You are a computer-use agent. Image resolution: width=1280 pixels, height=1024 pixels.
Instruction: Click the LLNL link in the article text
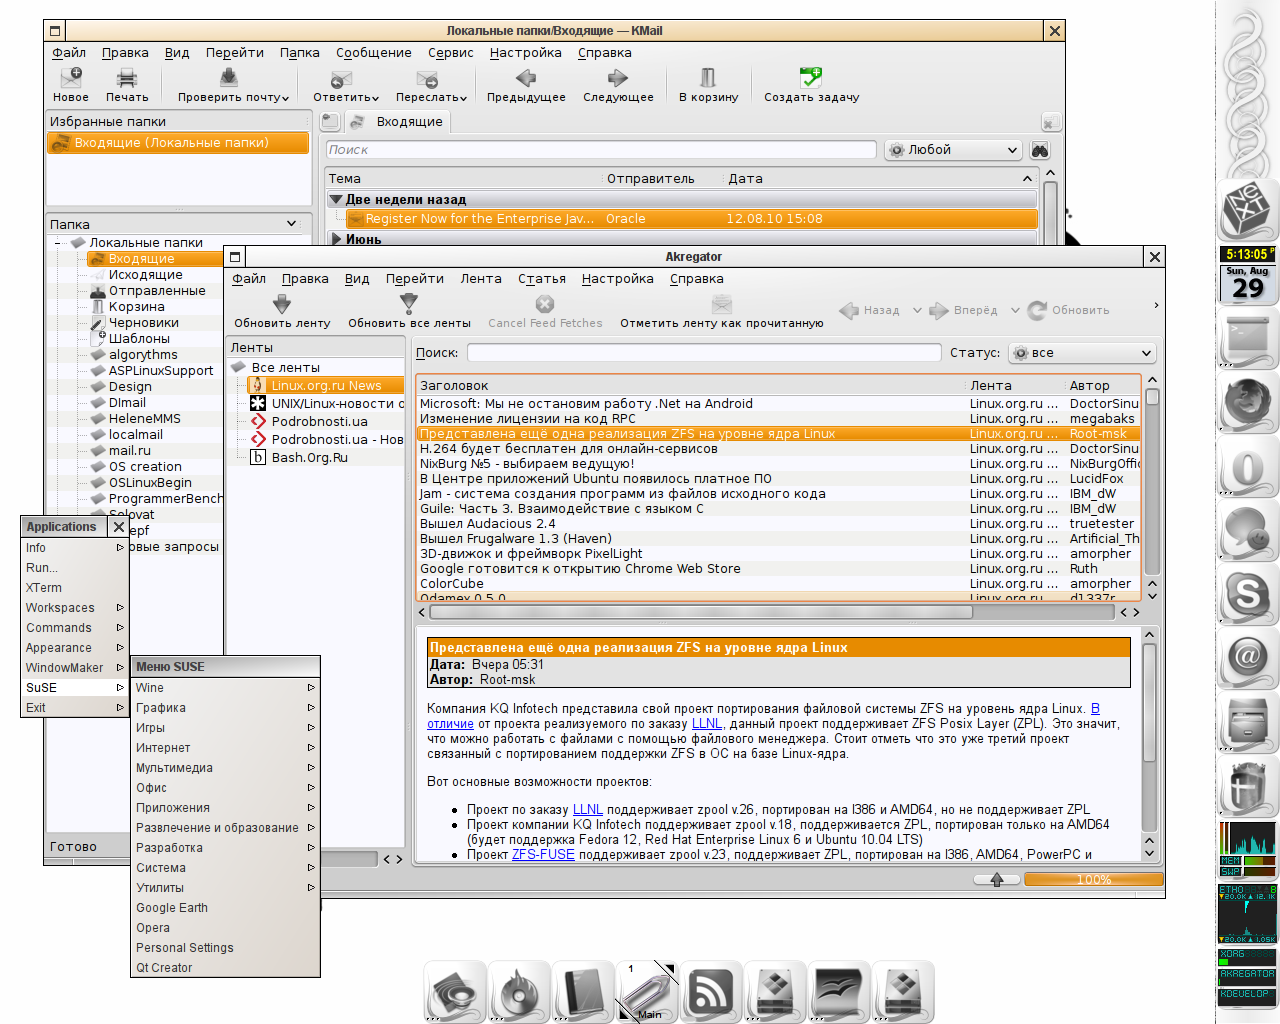pos(707,724)
